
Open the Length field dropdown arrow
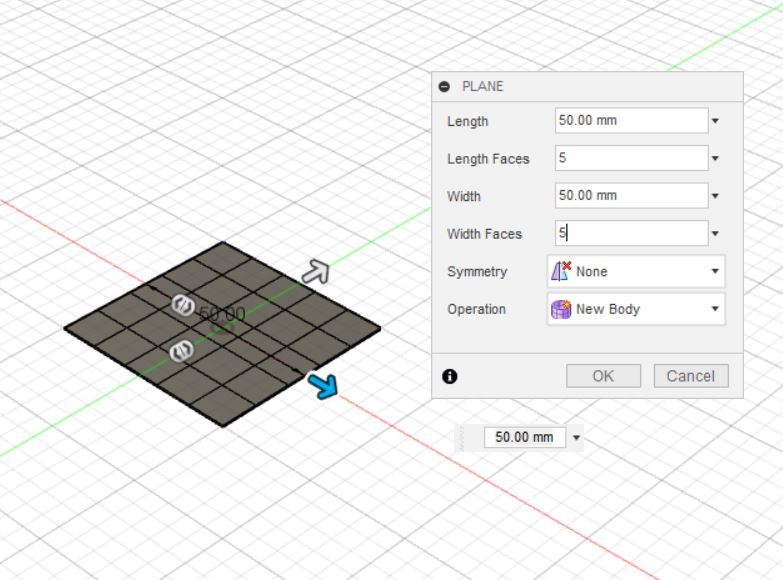click(715, 121)
